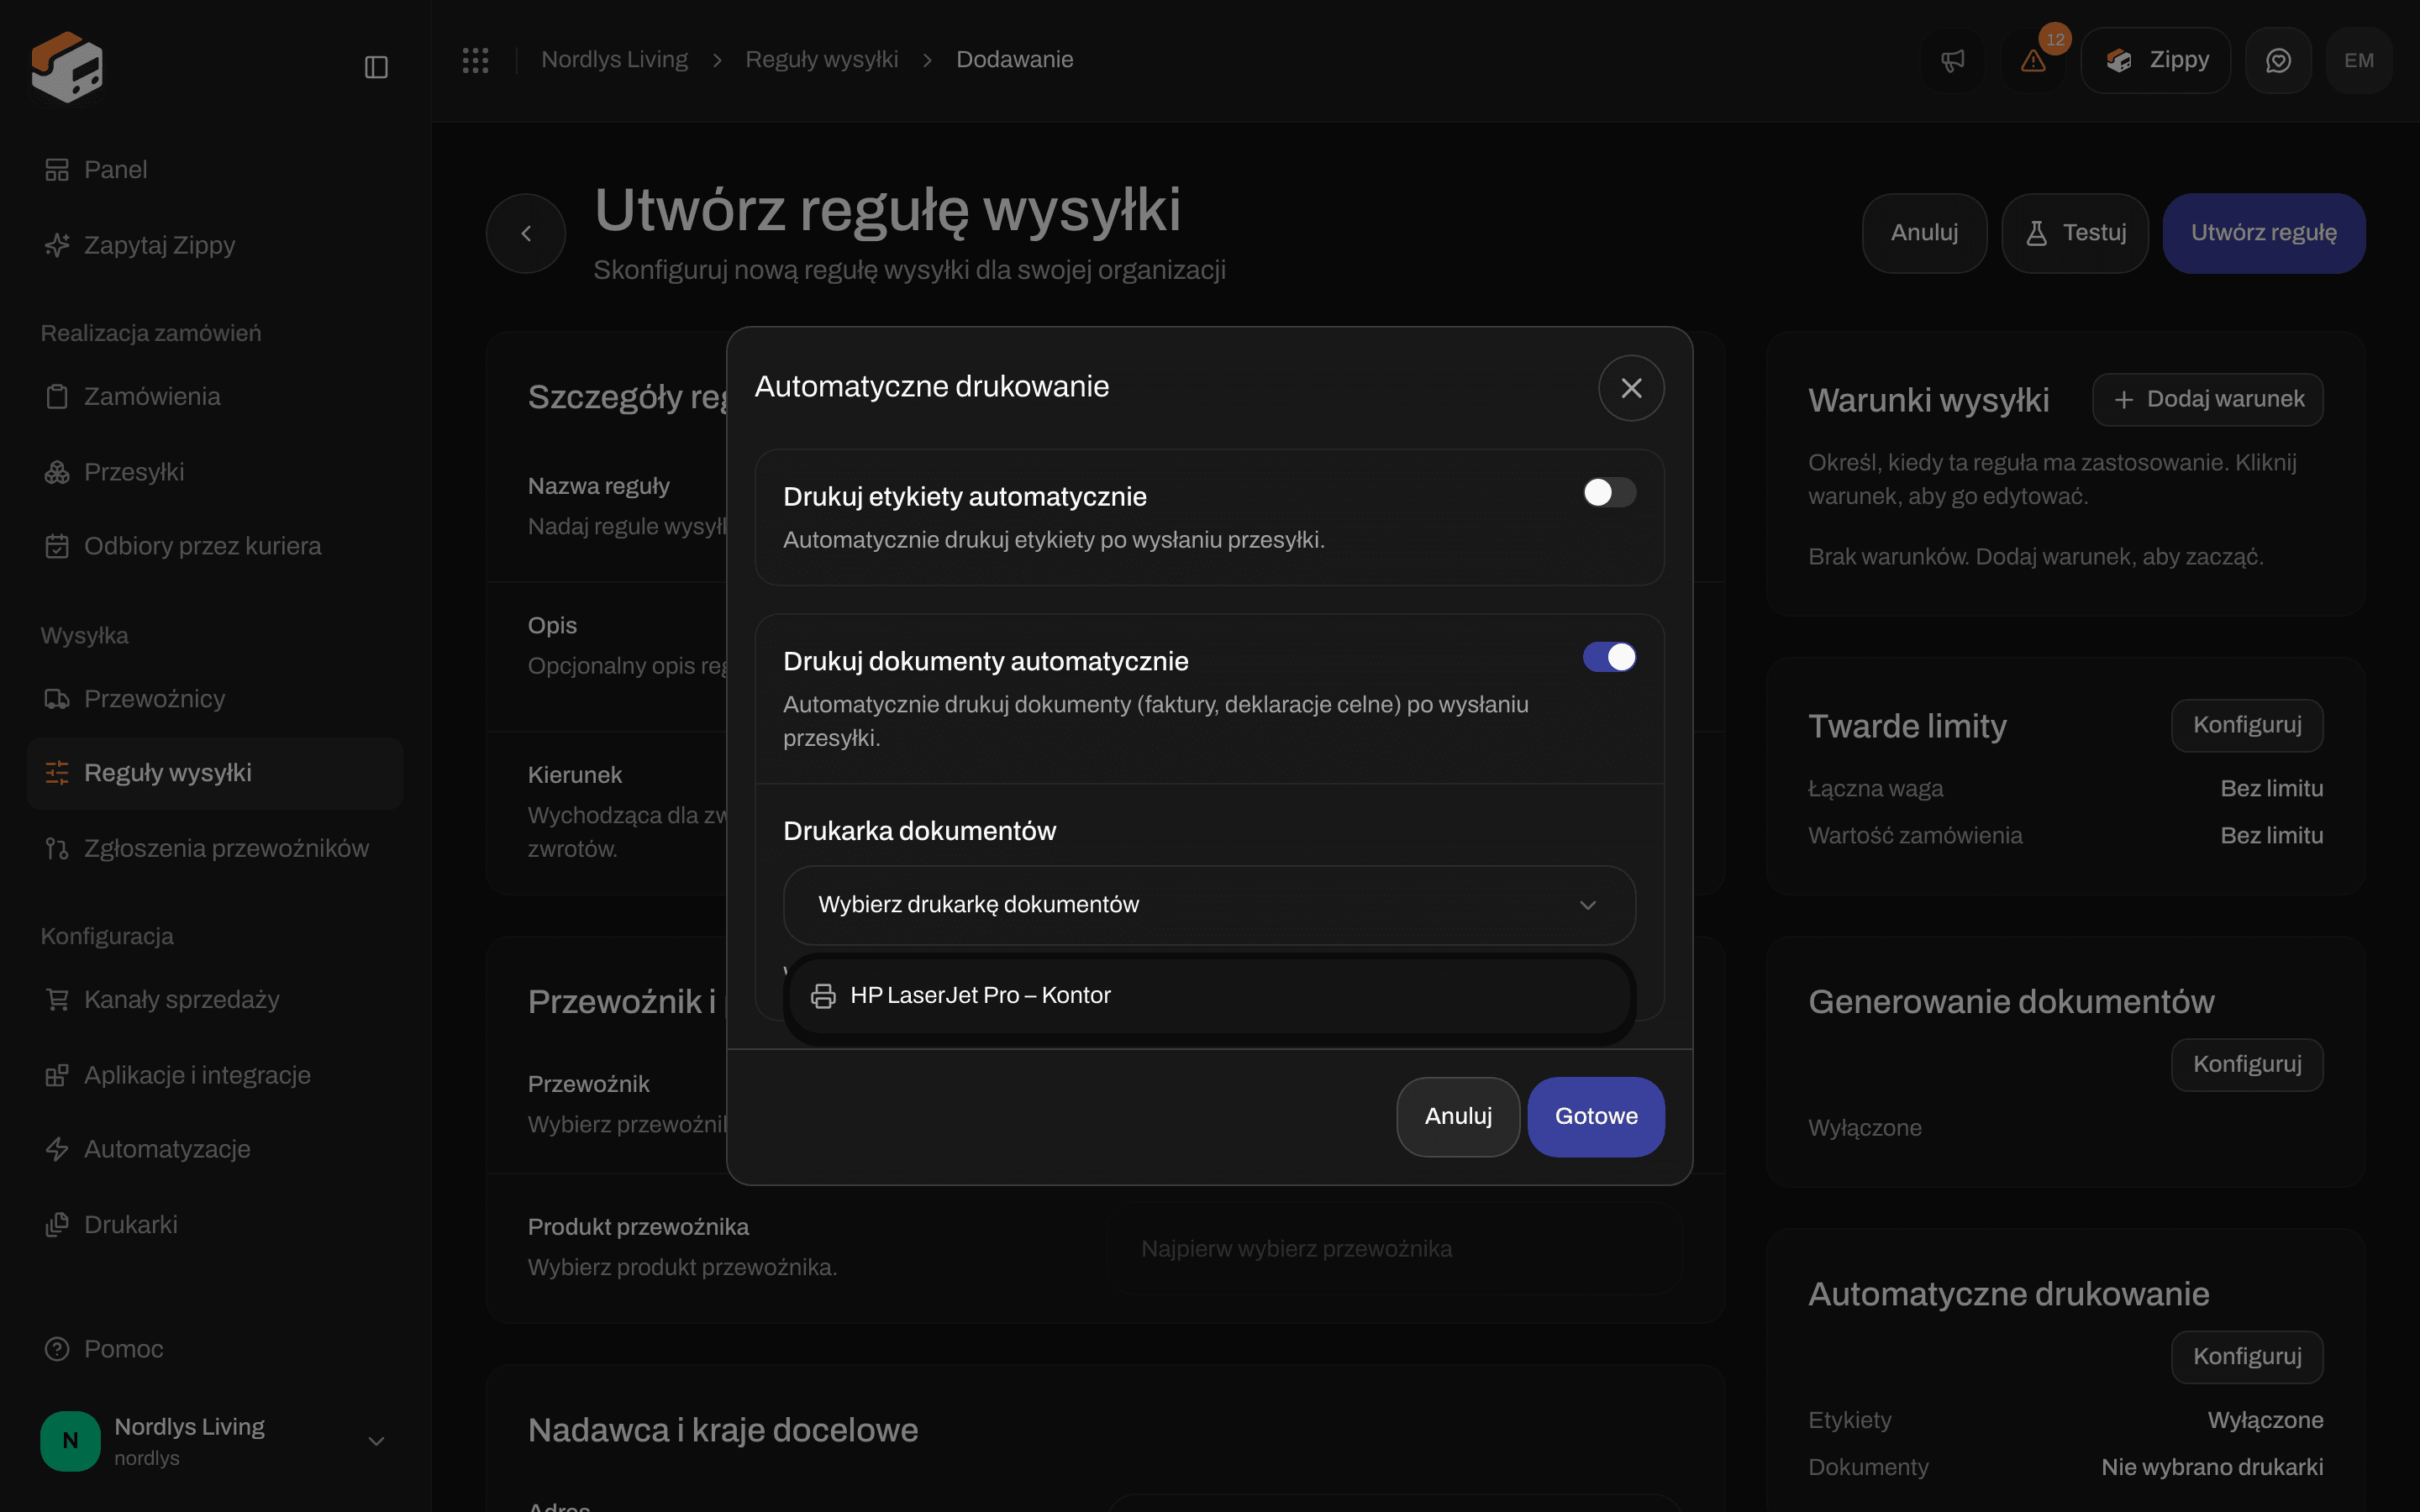Toggle the sidebar collapse icon

click(376, 67)
